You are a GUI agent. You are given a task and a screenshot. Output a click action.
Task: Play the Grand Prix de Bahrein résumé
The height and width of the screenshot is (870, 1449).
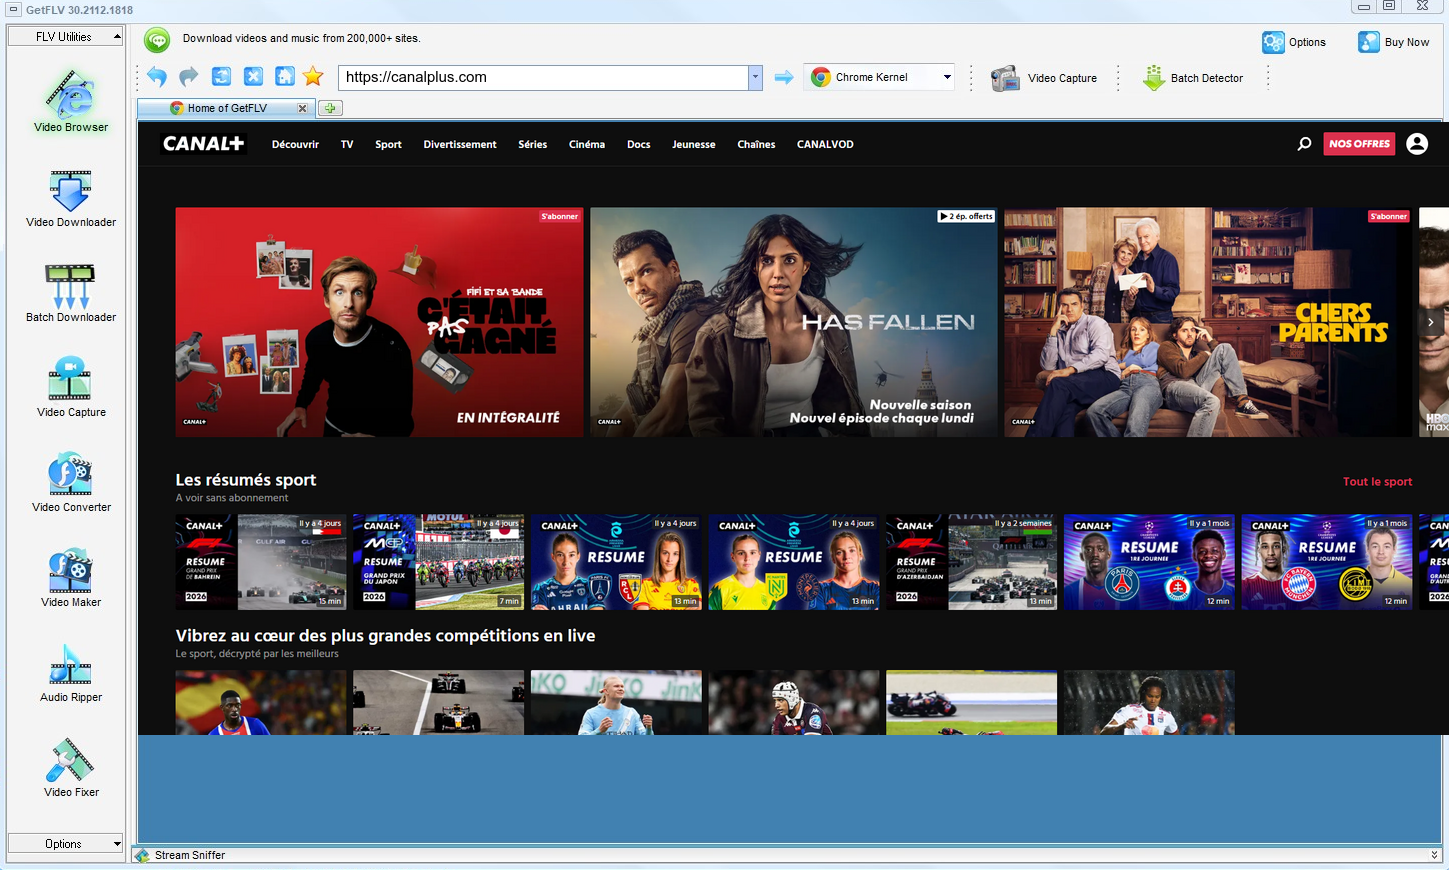(261, 562)
